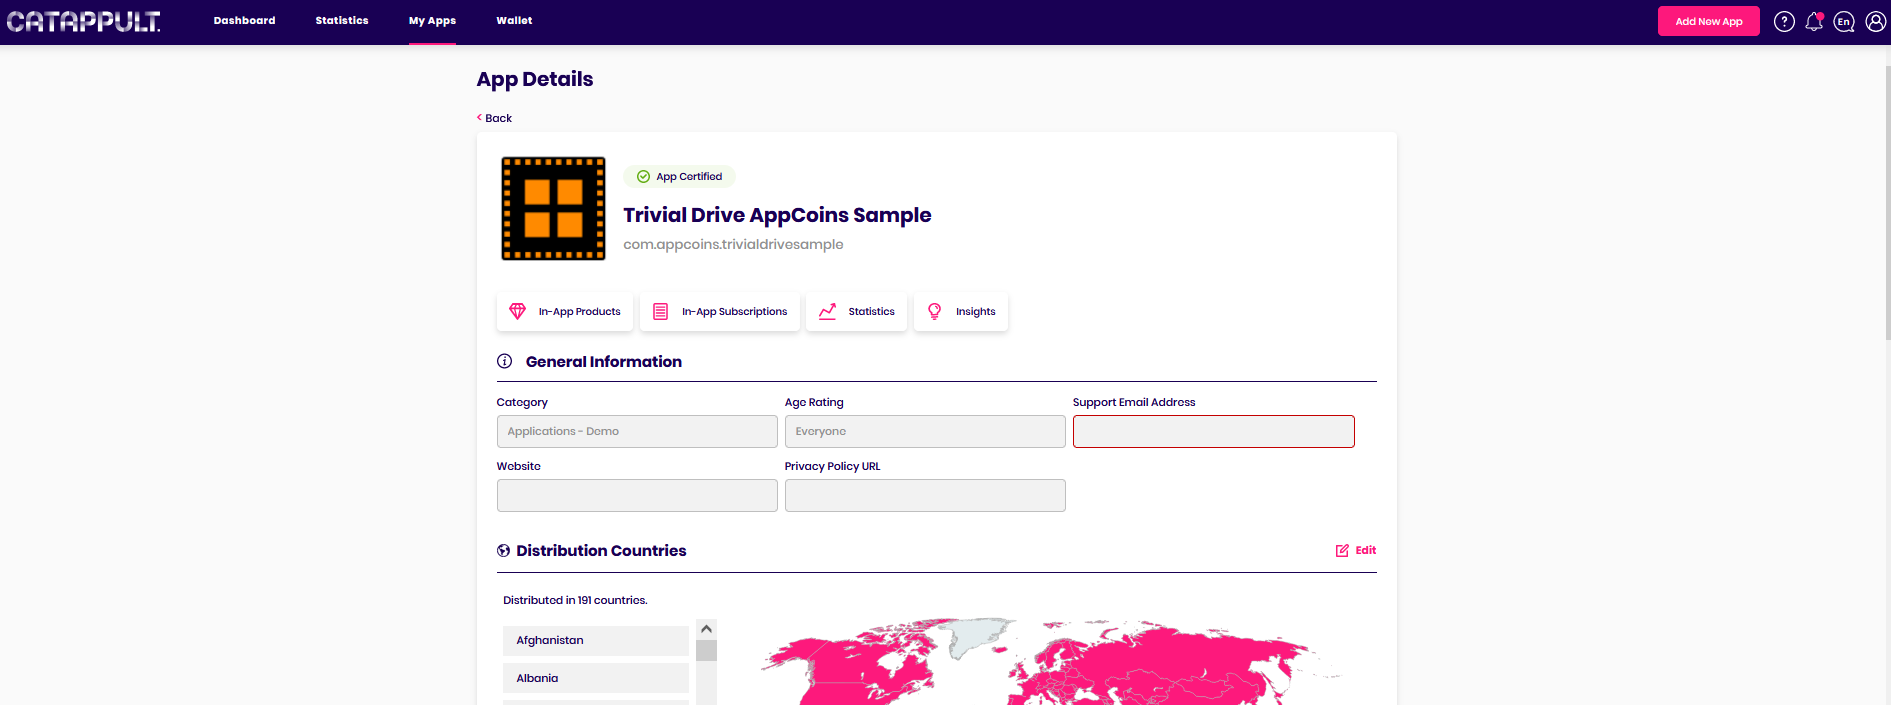Select the My Apps tab
This screenshot has width=1891, height=705.
click(432, 20)
